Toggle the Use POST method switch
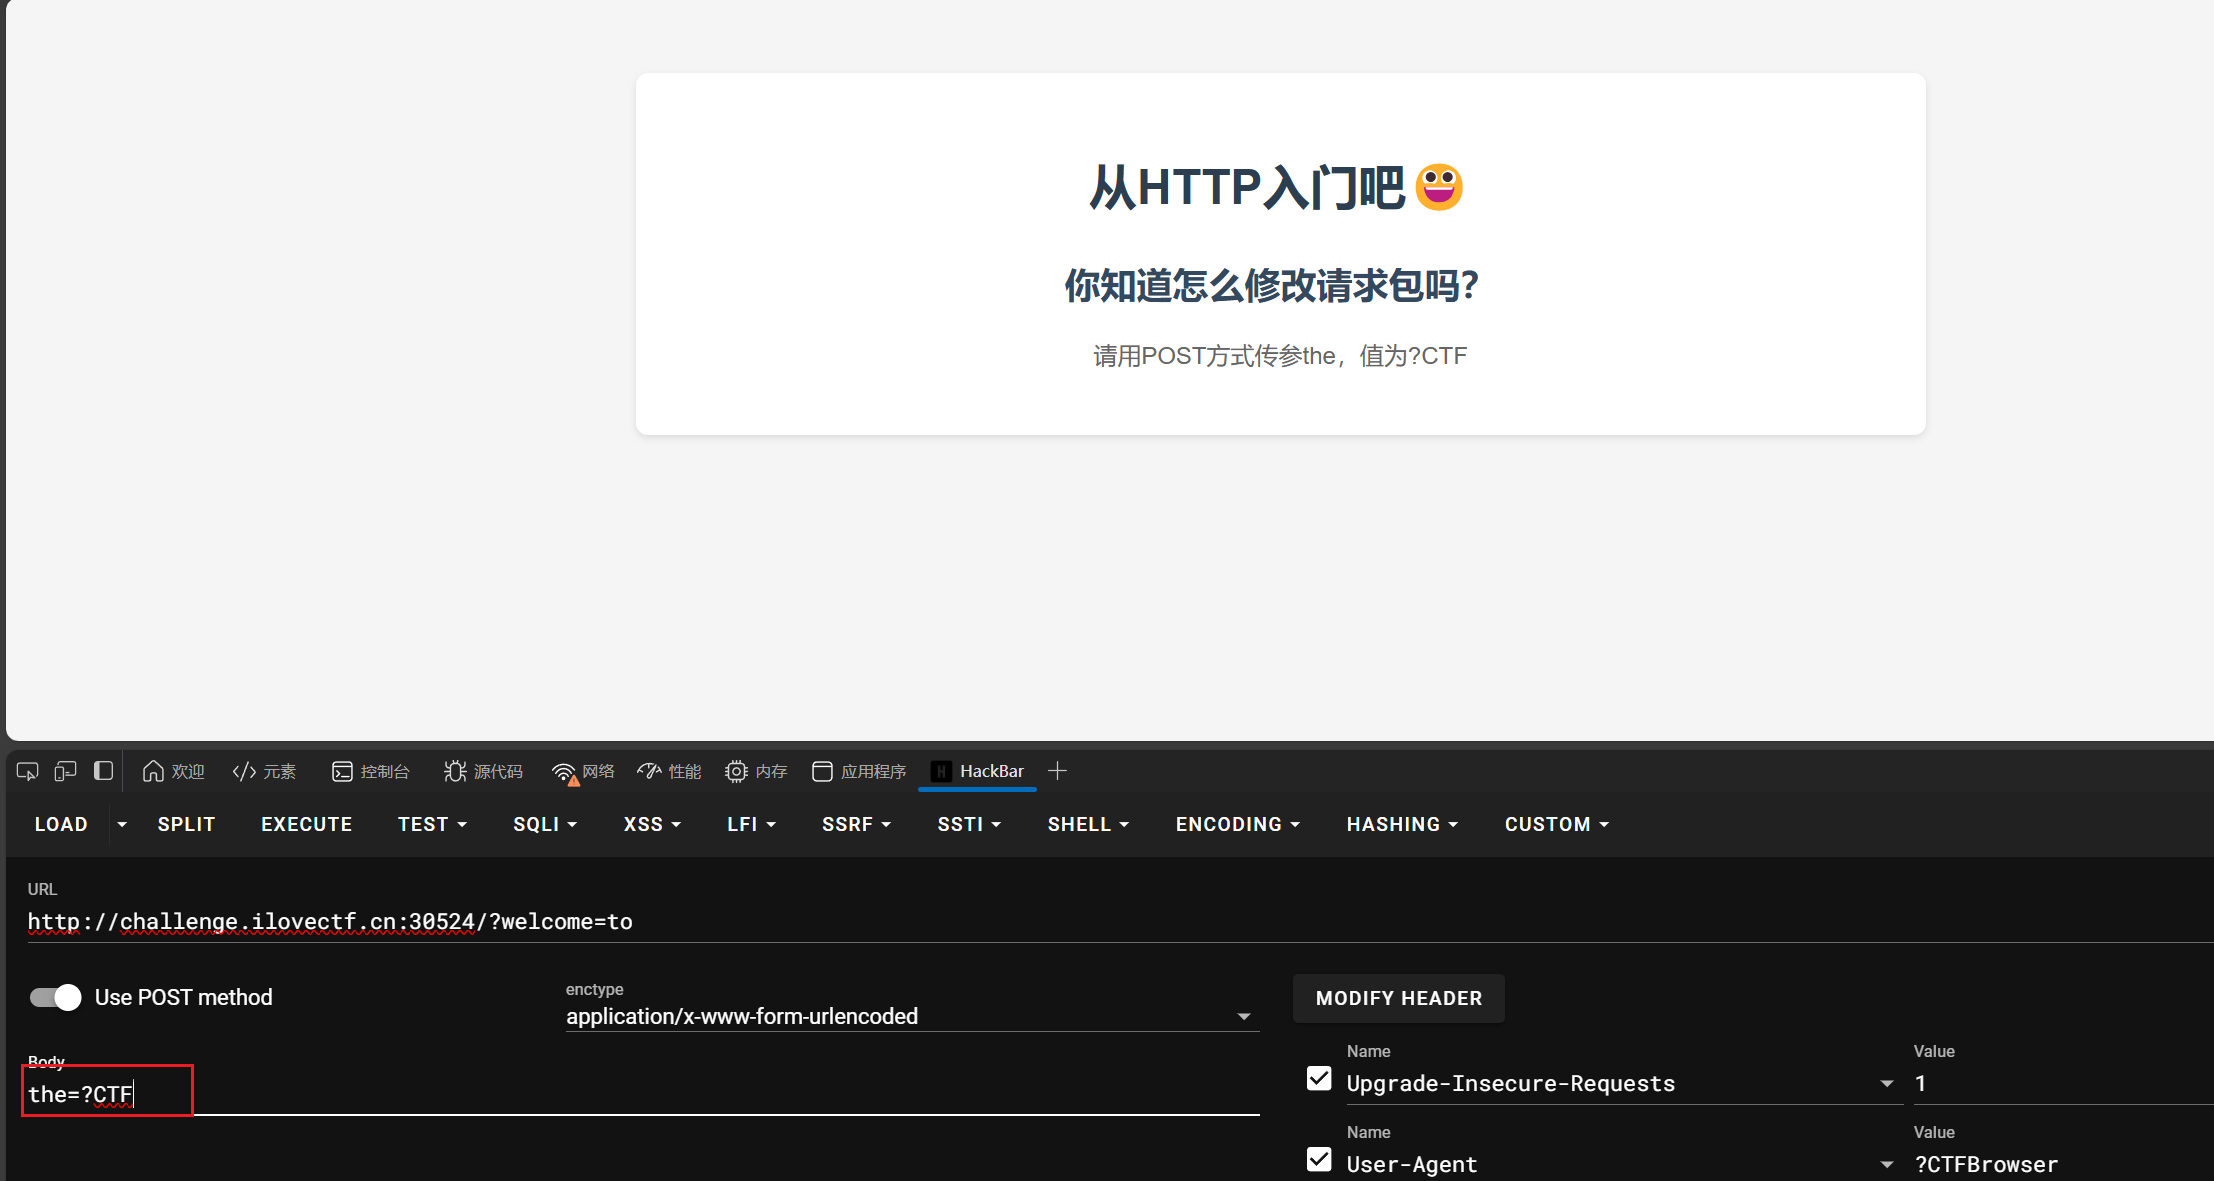2214x1181 pixels. coord(56,997)
